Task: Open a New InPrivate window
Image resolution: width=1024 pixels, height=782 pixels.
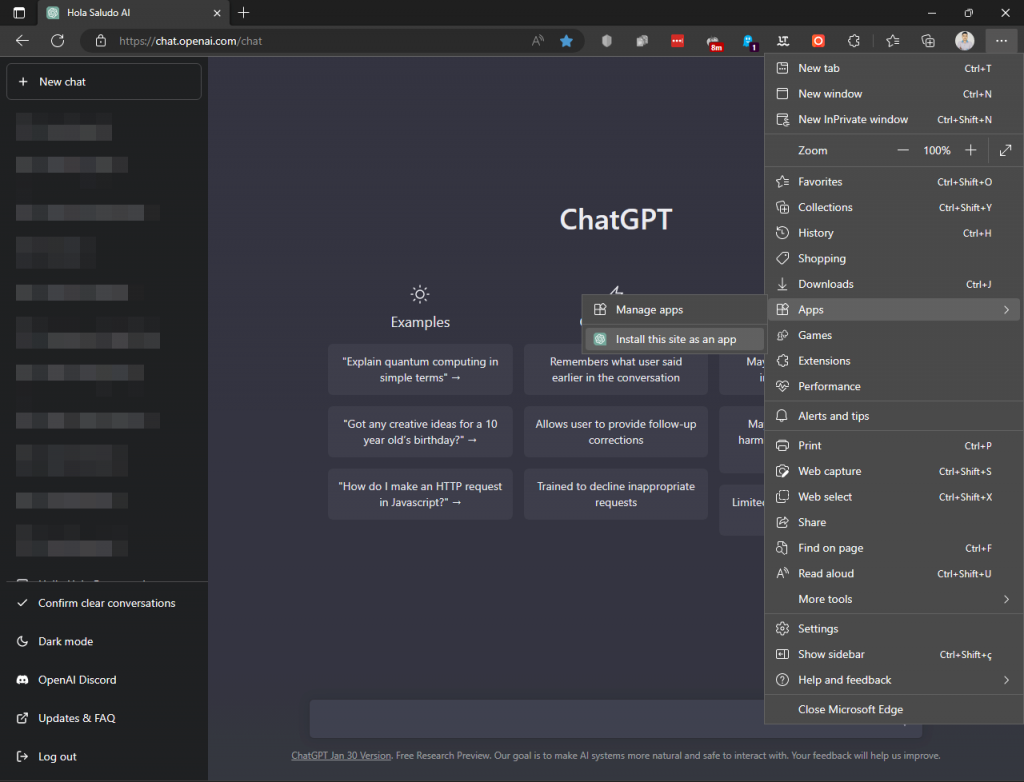Action: tap(893, 120)
